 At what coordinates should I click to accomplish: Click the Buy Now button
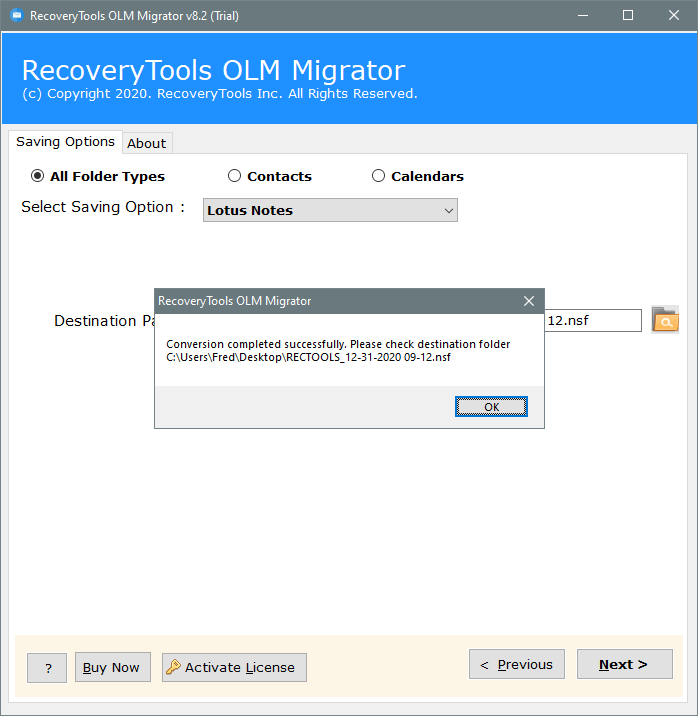pos(113,667)
